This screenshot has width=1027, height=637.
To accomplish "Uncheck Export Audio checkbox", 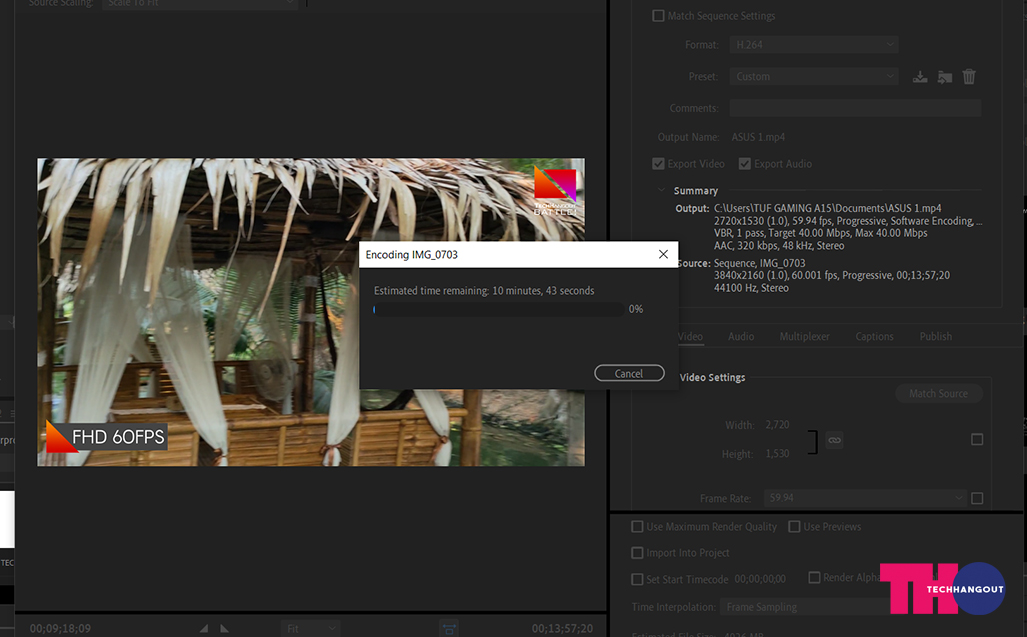I will tap(745, 164).
